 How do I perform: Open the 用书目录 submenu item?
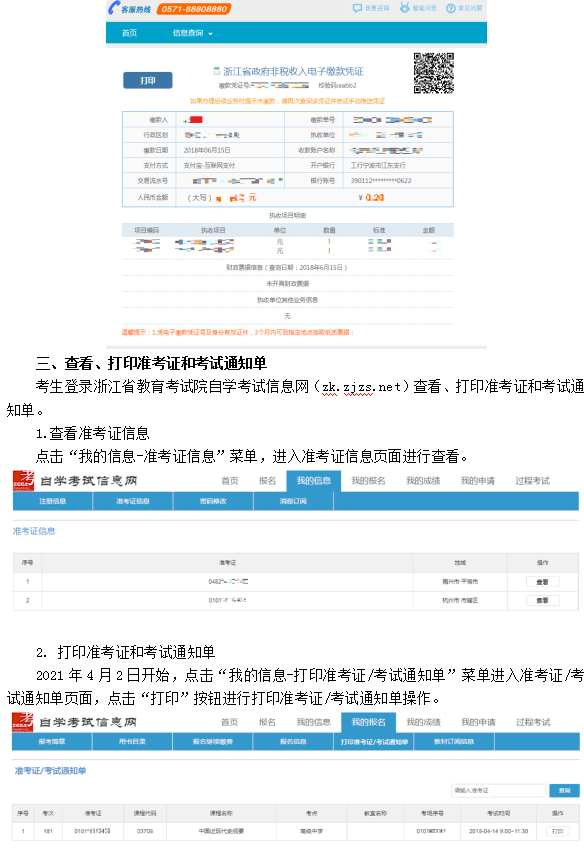coord(133,742)
